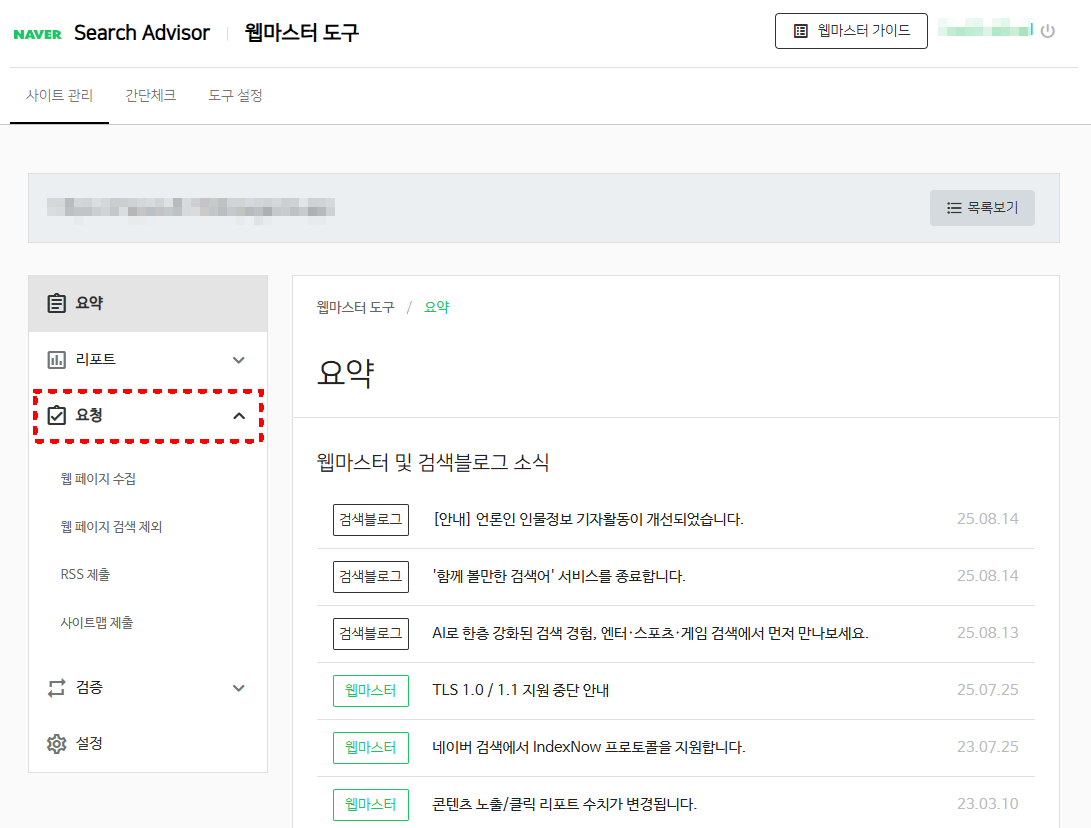1091x828 pixels.
Task: Open 설정 in the sidebar
Action: [148, 744]
